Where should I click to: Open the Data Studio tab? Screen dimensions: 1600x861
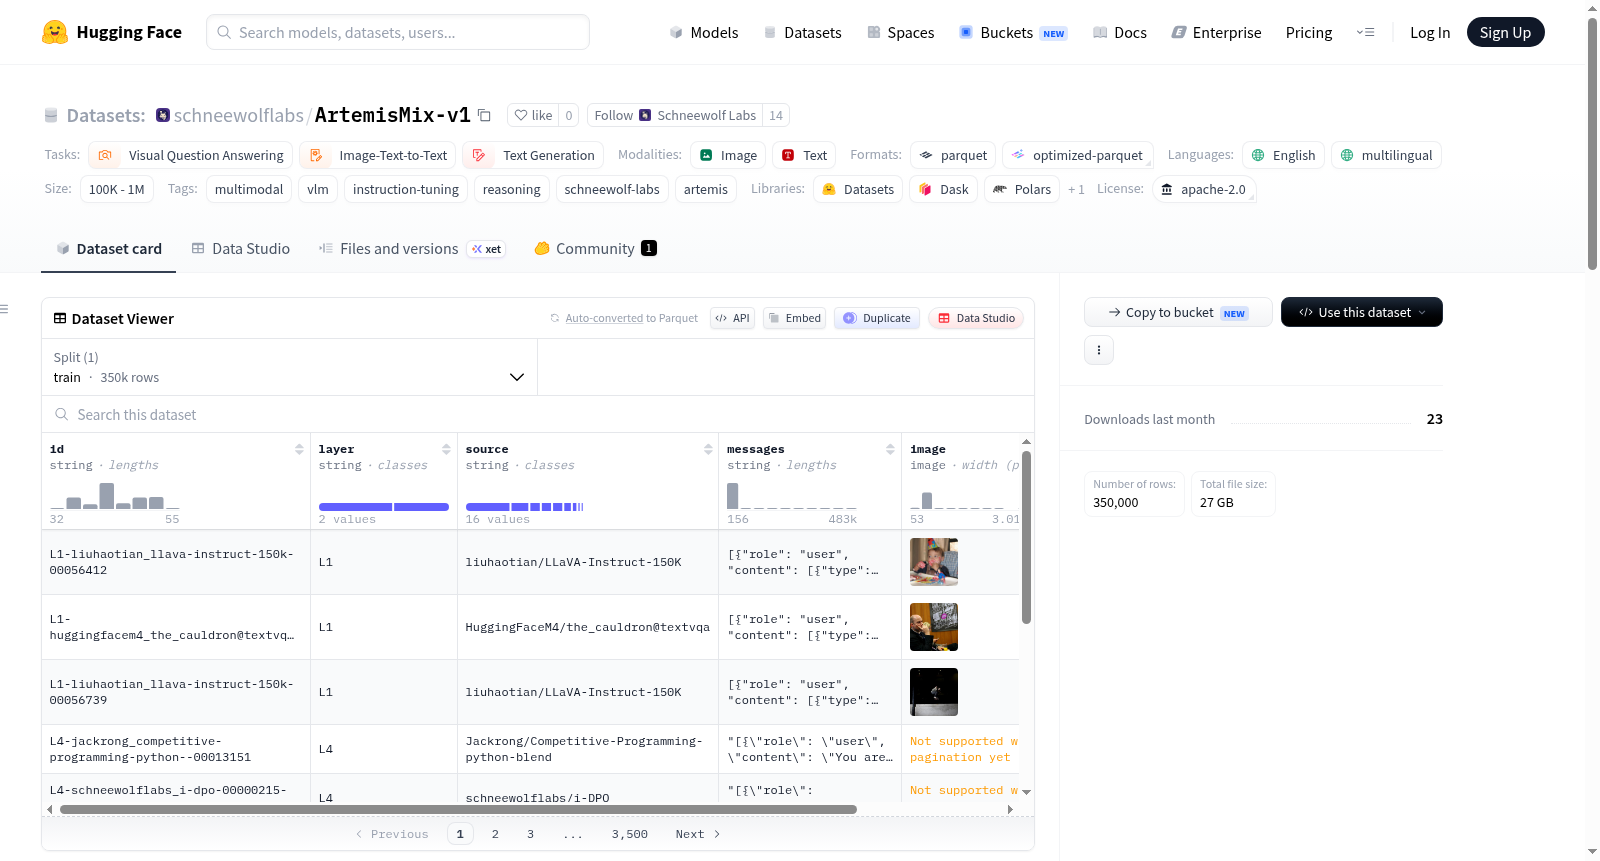click(240, 249)
